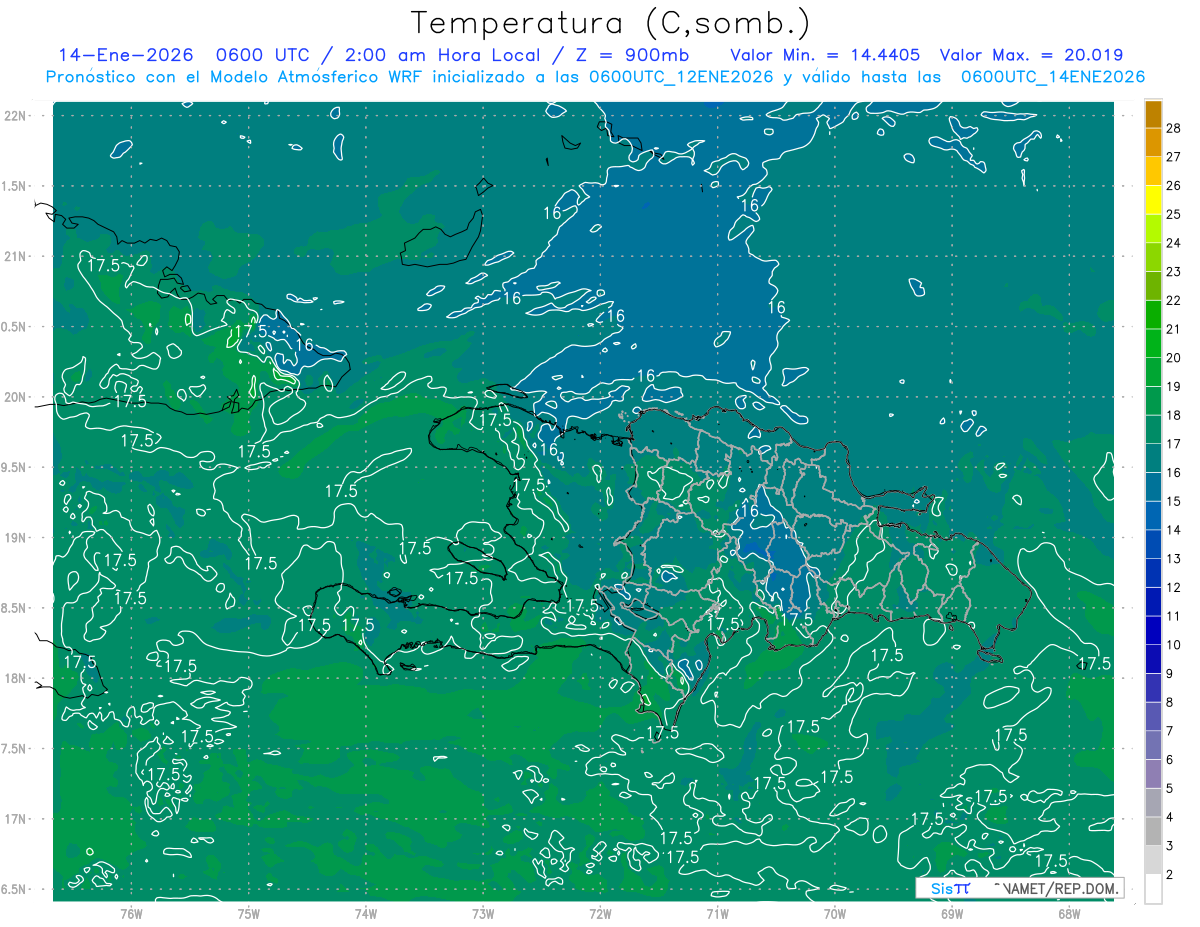Click the 22N latitude axis label
This screenshot has width=1200, height=927.
pyautogui.click(x=16, y=116)
